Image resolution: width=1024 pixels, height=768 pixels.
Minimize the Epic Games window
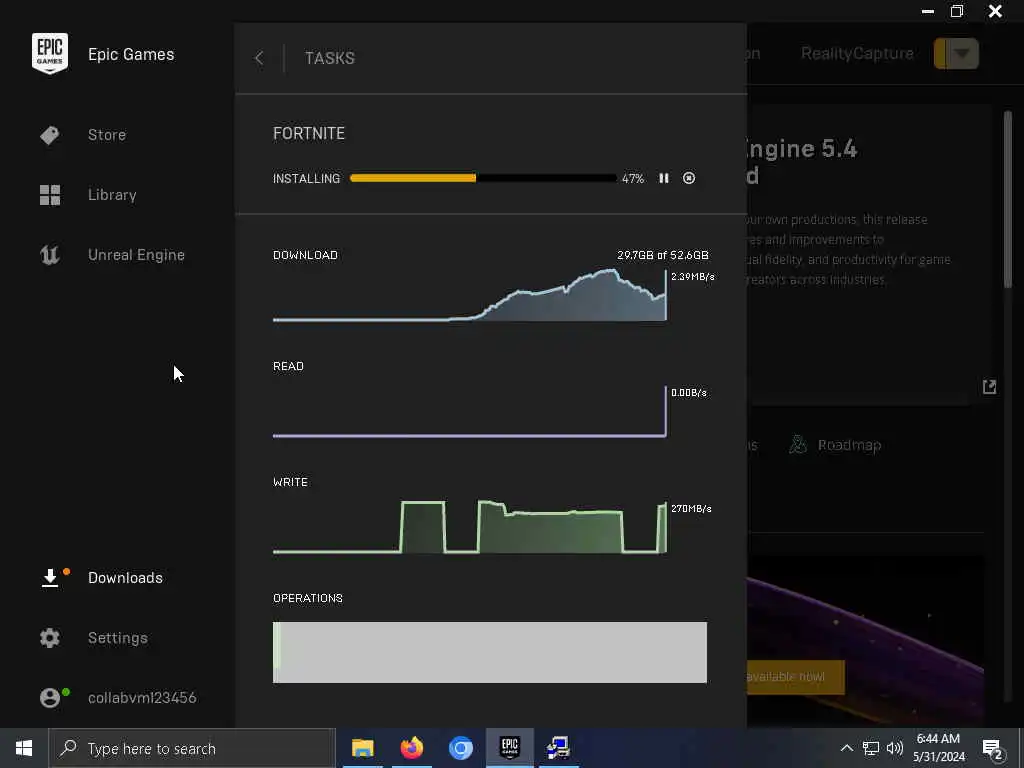pyautogui.click(x=927, y=11)
